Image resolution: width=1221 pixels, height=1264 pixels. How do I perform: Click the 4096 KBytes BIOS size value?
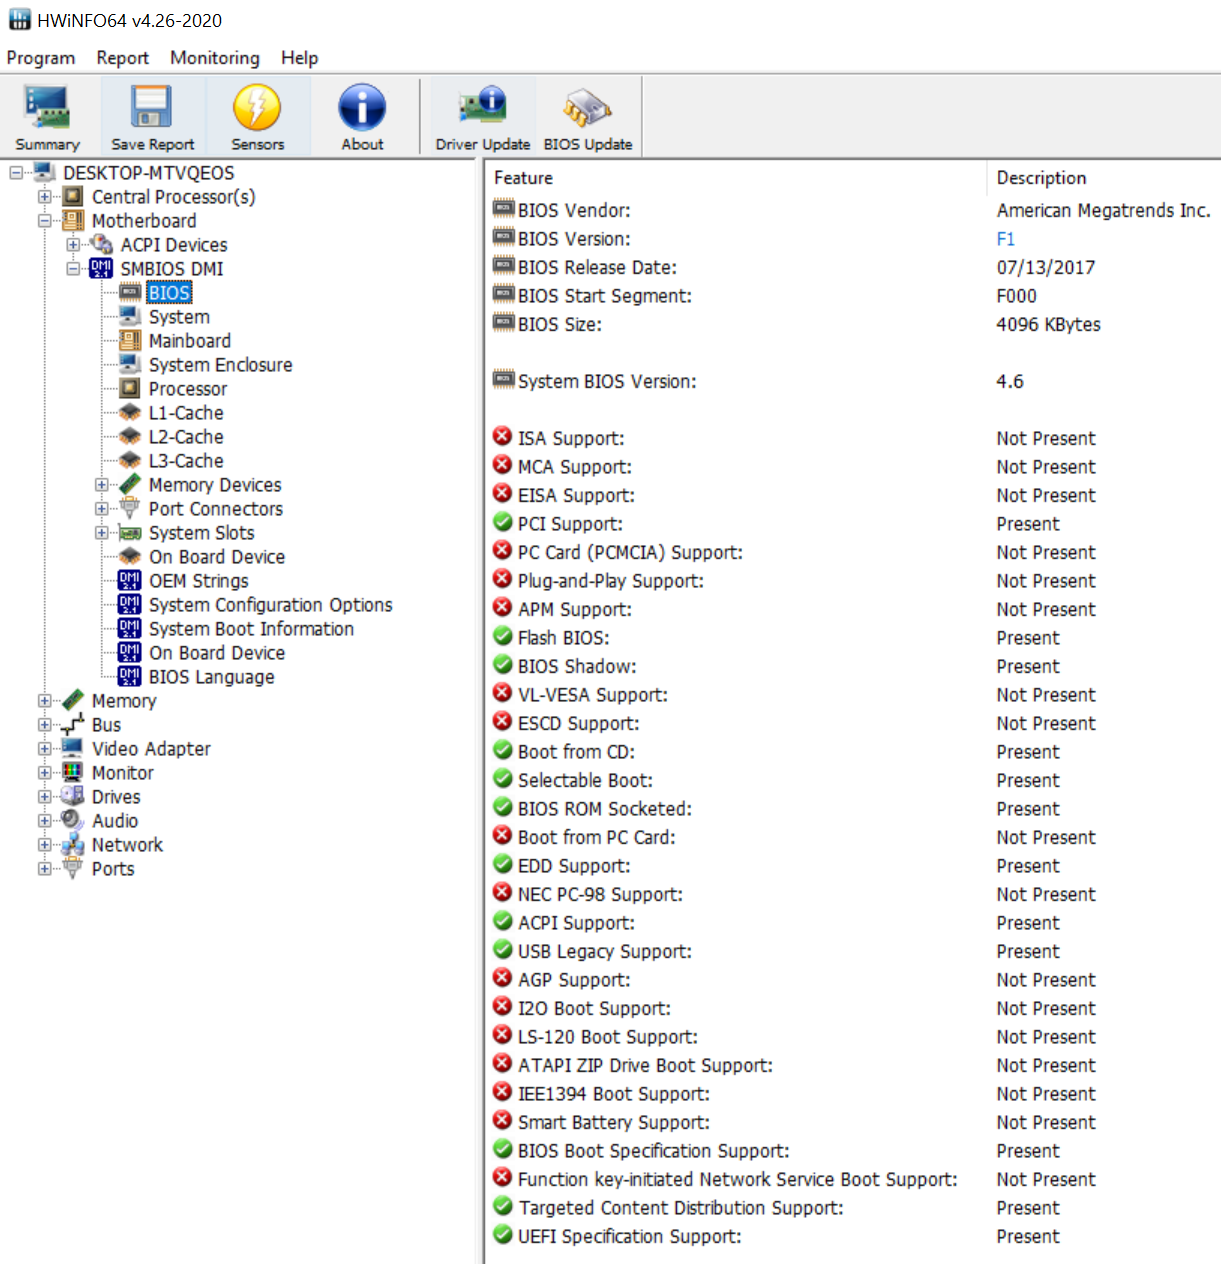pyautogui.click(x=1048, y=324)
